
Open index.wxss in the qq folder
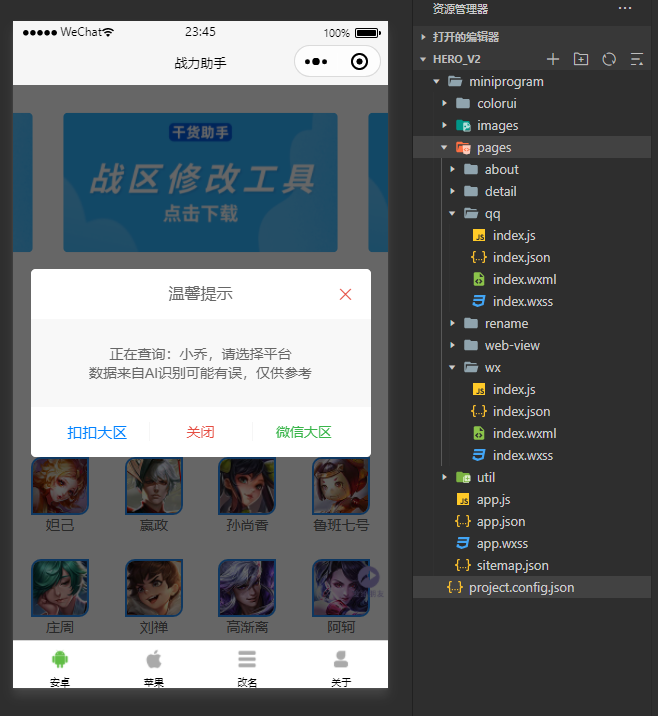point(532,301)
